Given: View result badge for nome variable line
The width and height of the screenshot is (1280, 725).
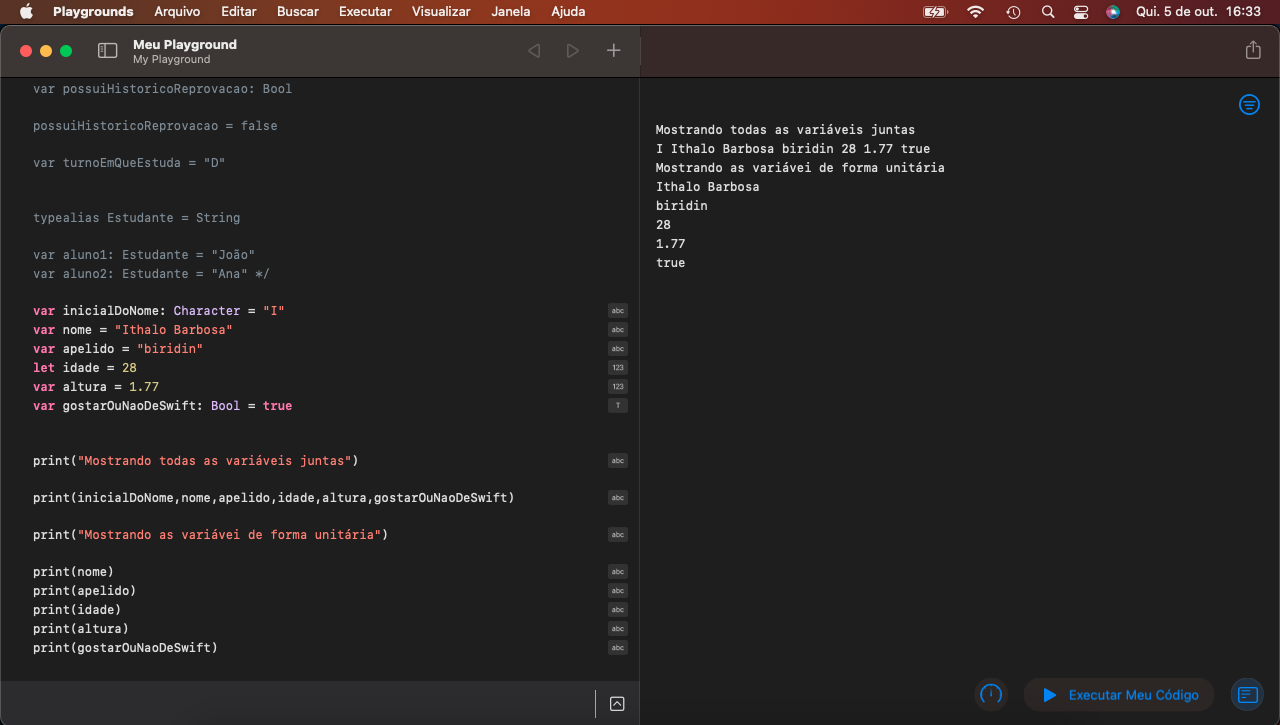Looking at the screenshot, I should pyautogui.click(x=618, y=330).
